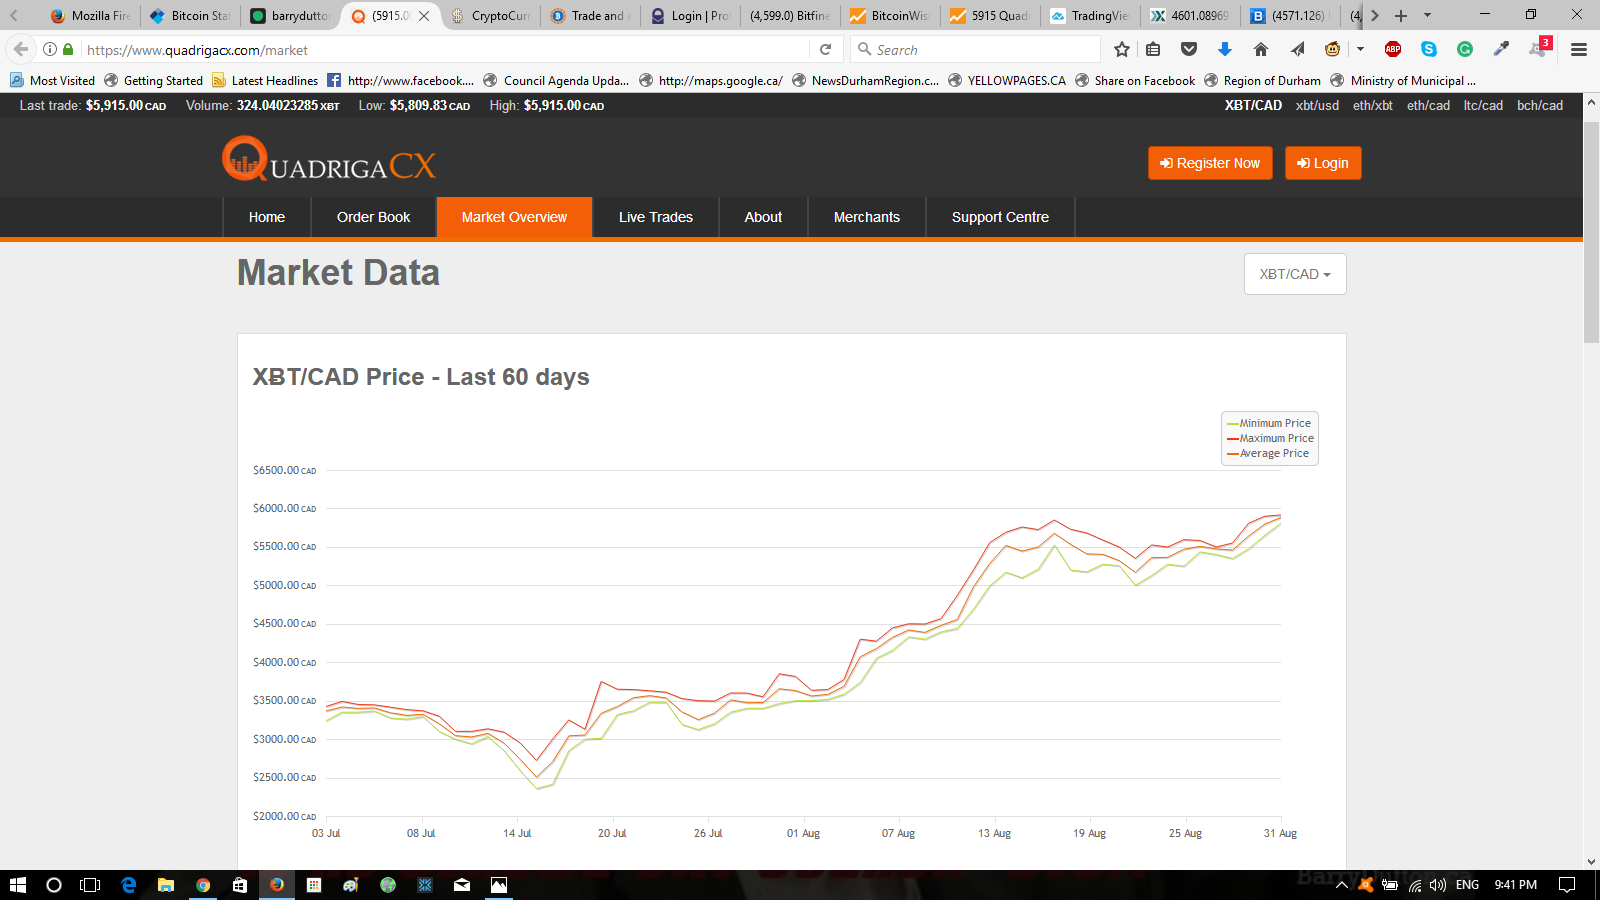Toggle the Maximum Price legend entry
The width and height of the screenshot is (1600, 900).
(x=1270, y=438)
